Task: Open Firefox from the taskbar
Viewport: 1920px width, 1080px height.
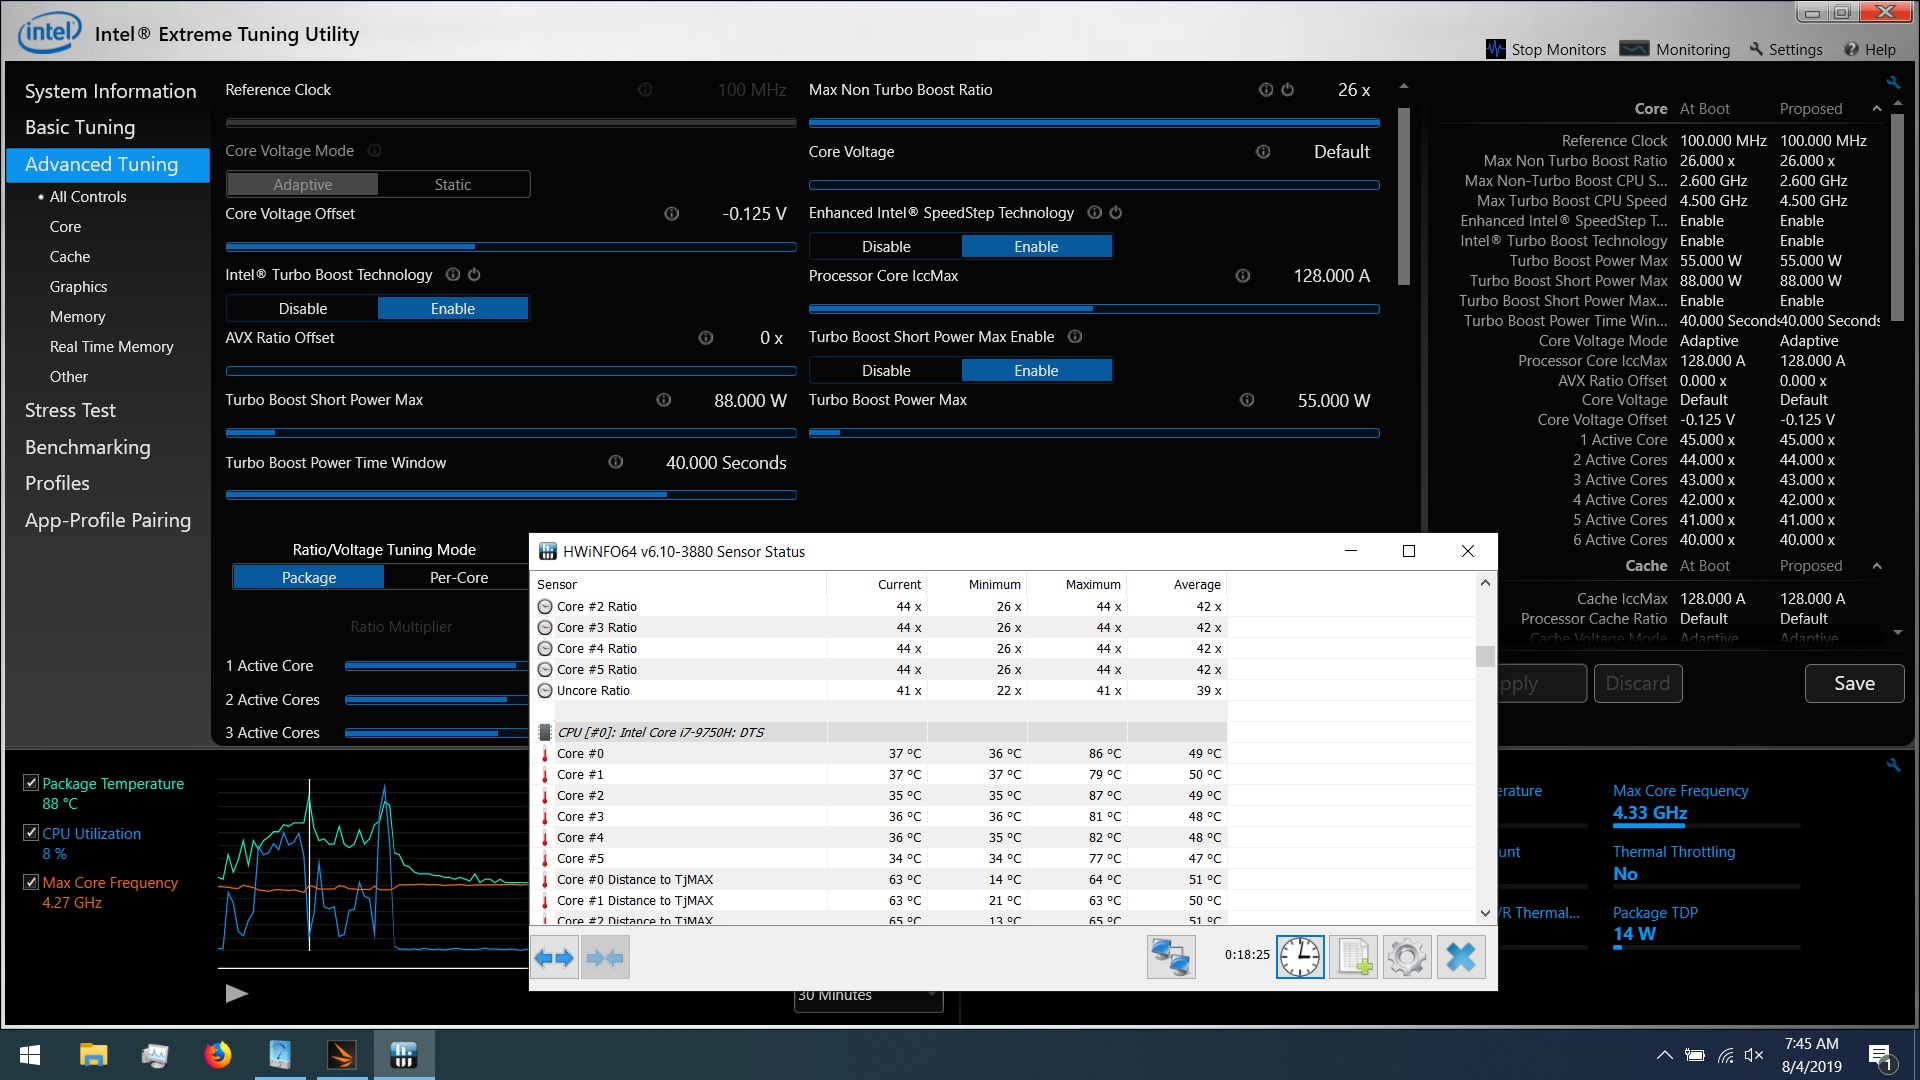Action: coord(217,1055)
